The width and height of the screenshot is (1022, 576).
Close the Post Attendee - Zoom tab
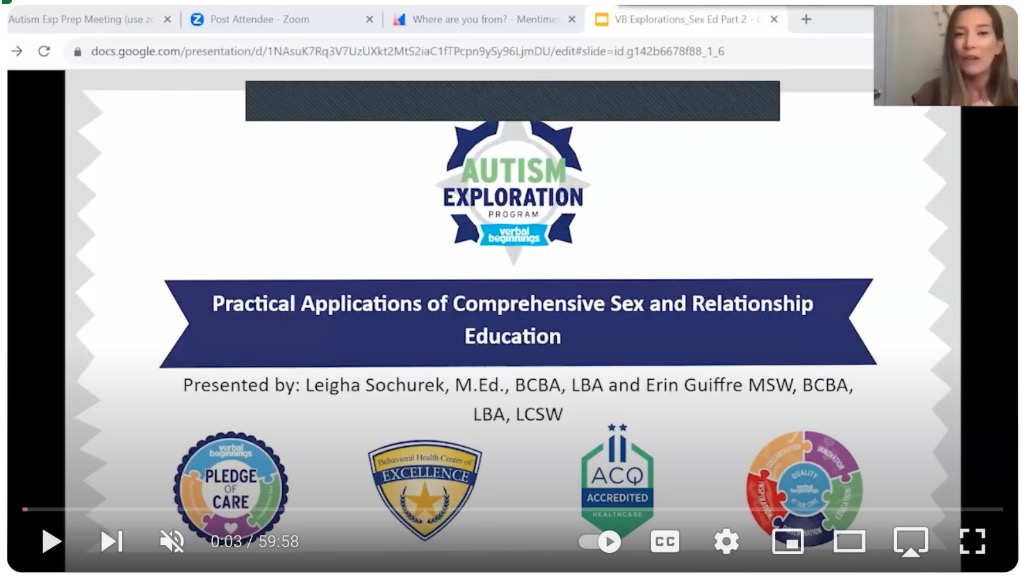coord(370,20)
